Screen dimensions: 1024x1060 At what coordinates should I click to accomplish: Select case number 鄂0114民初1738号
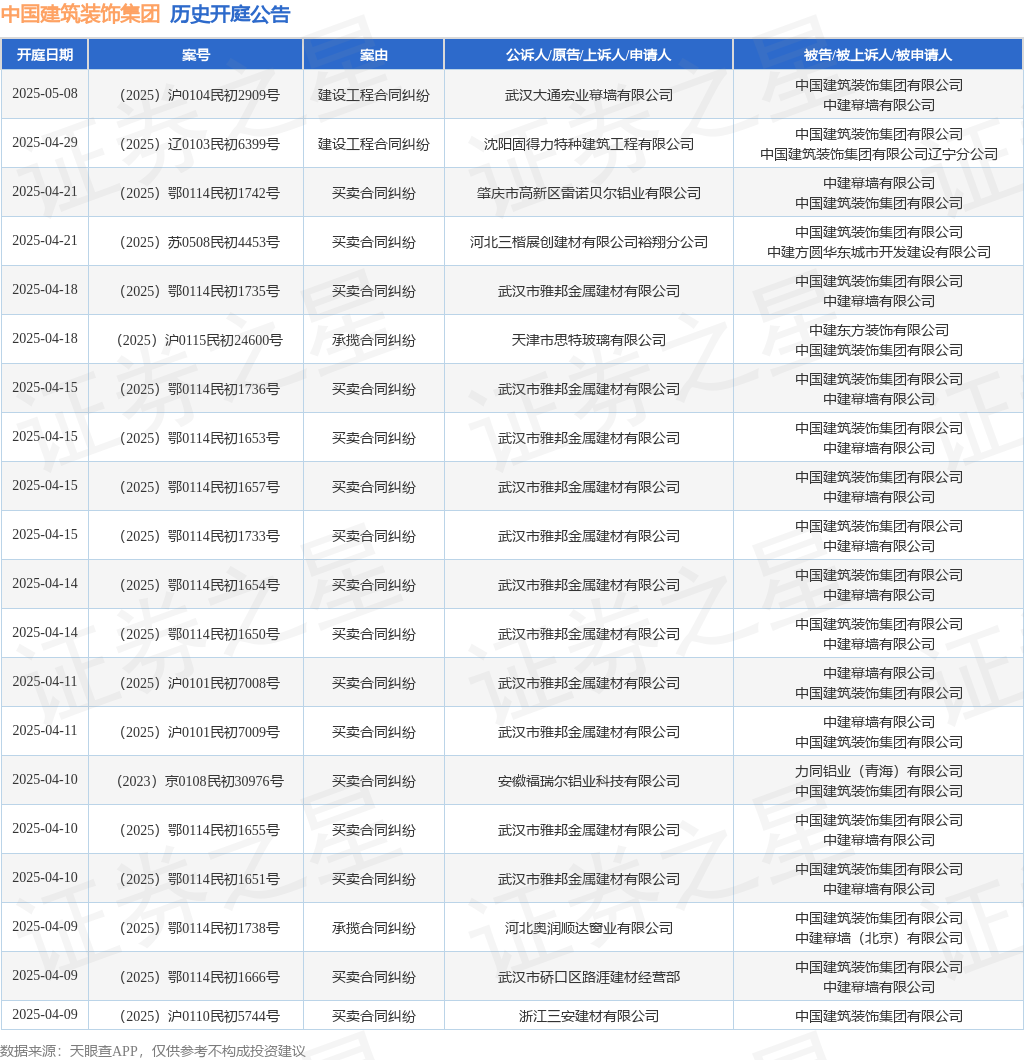[224, 928]
